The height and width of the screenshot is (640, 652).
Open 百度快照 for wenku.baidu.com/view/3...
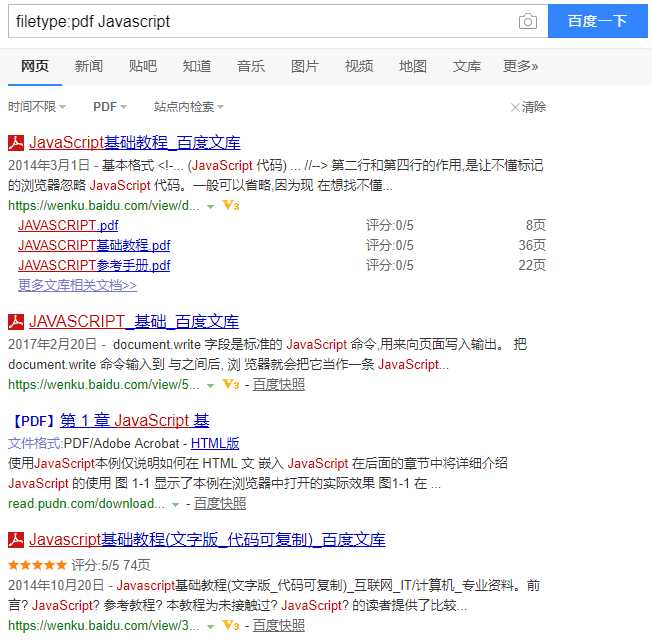[x=279, y=625]
